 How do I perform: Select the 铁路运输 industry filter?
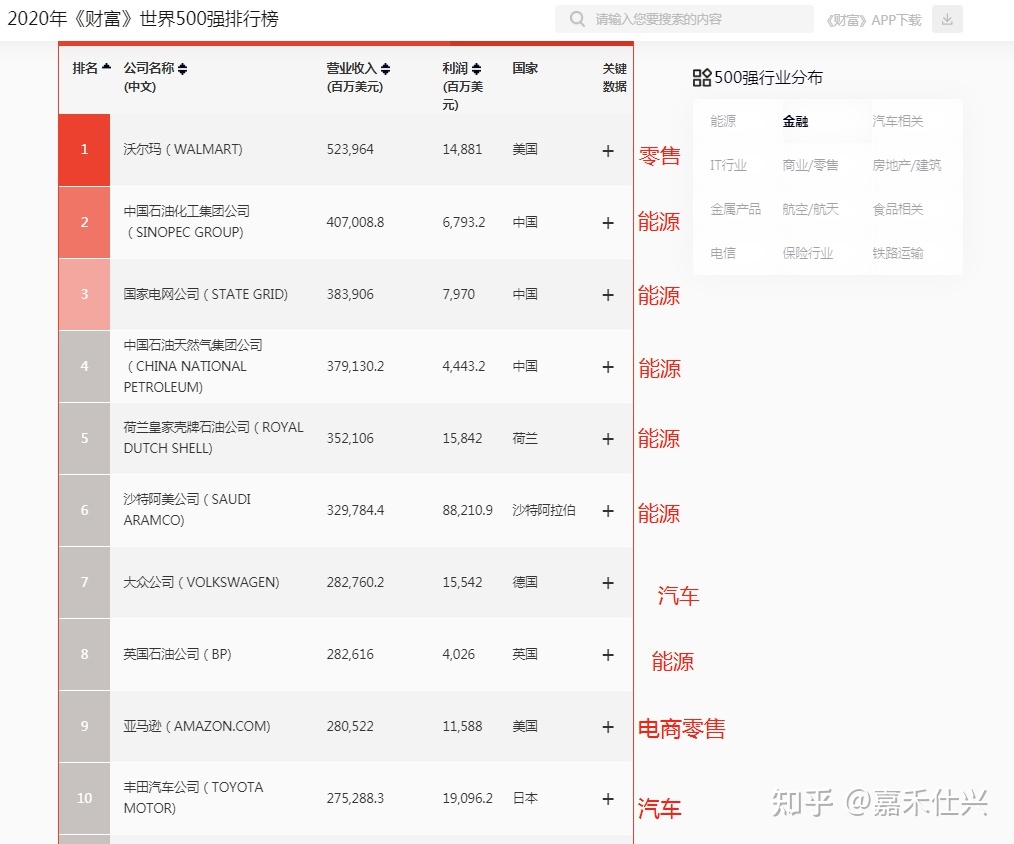click(898, 253)
